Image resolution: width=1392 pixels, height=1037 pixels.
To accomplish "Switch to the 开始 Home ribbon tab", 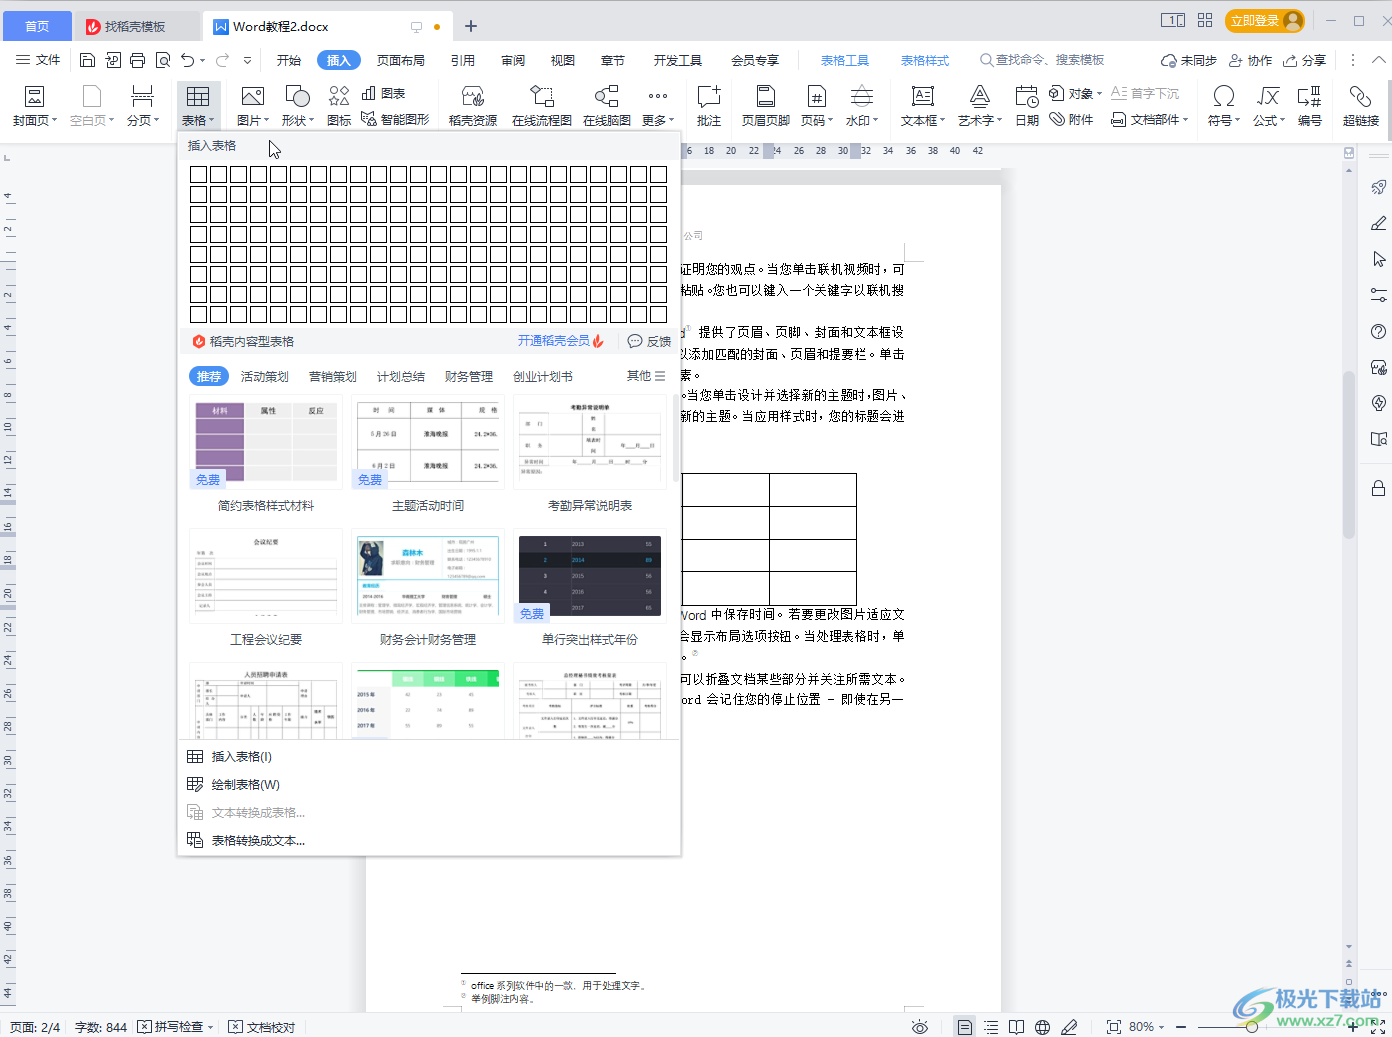I will (x=289, y=60).
